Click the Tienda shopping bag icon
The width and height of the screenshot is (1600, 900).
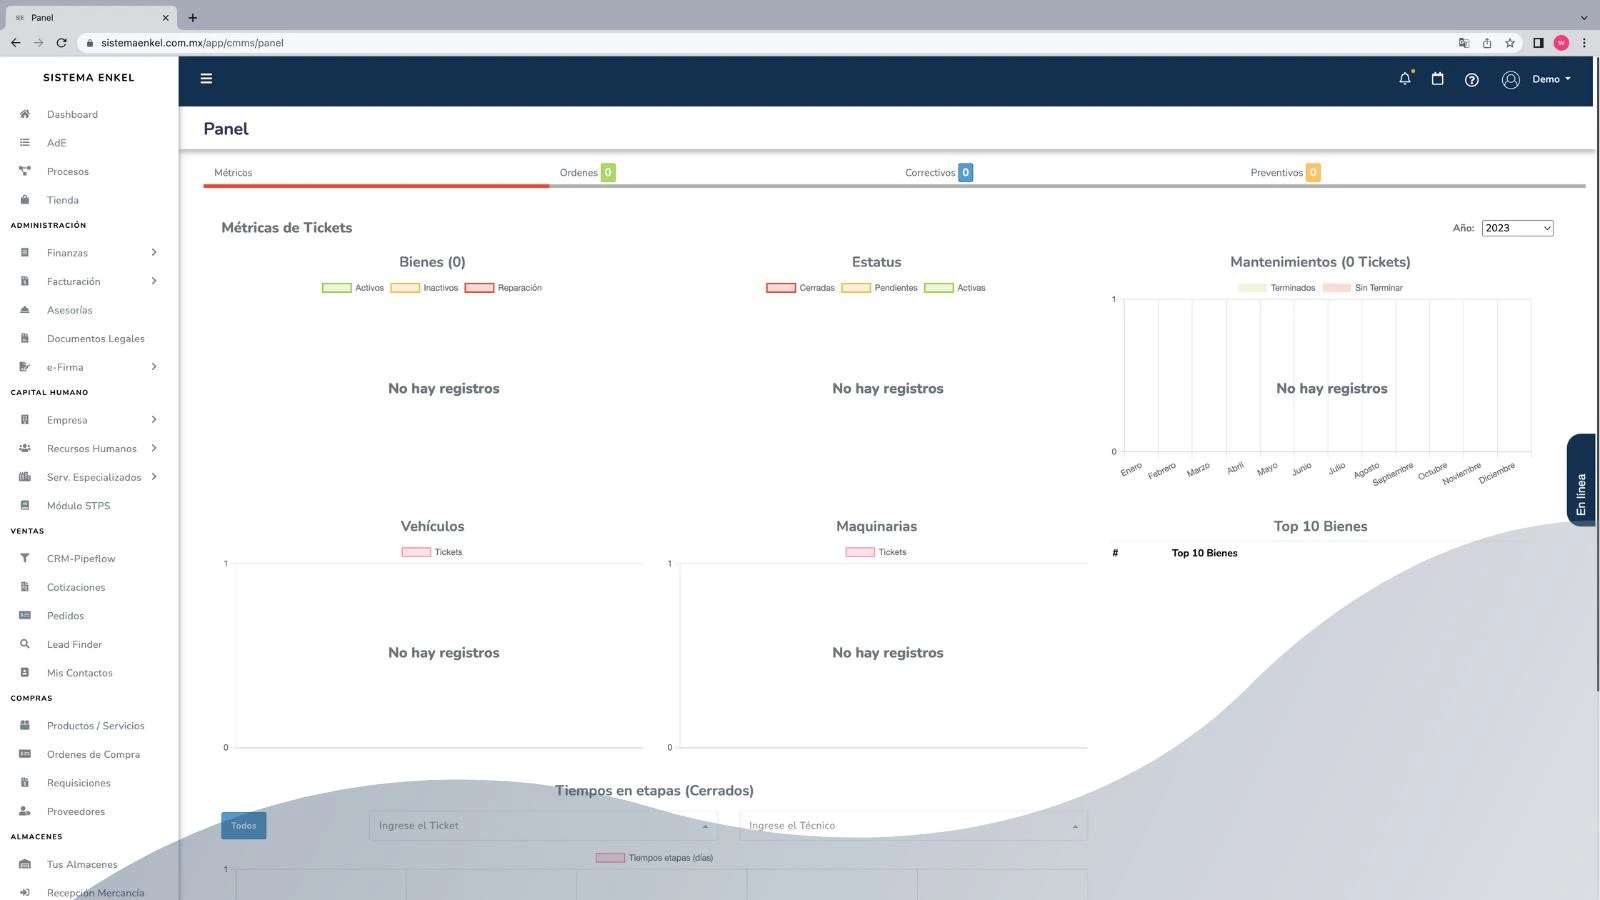(25, 200)
